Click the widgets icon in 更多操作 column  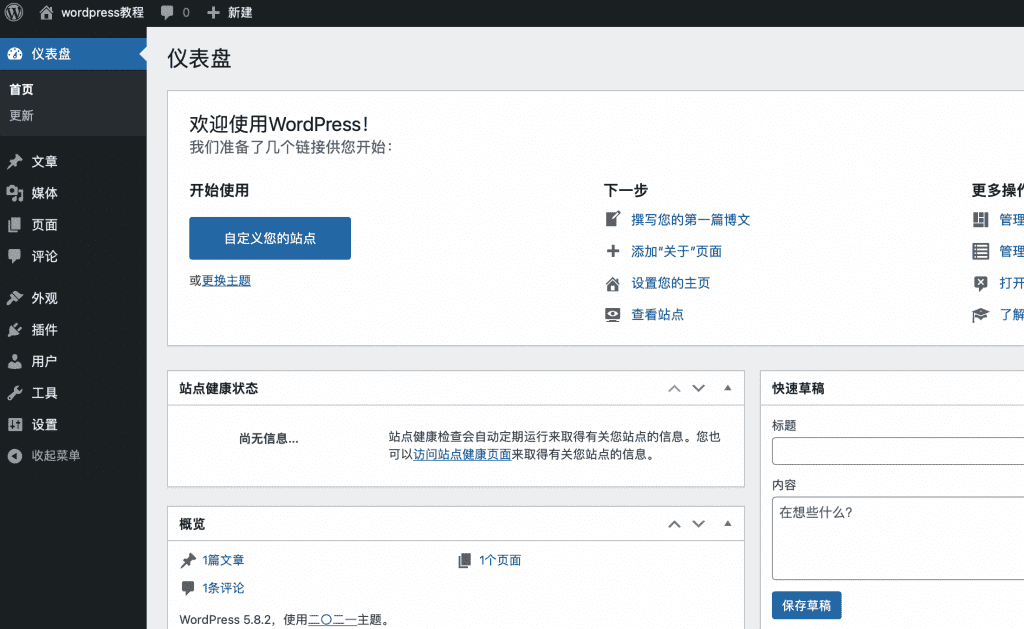point(980,219)
